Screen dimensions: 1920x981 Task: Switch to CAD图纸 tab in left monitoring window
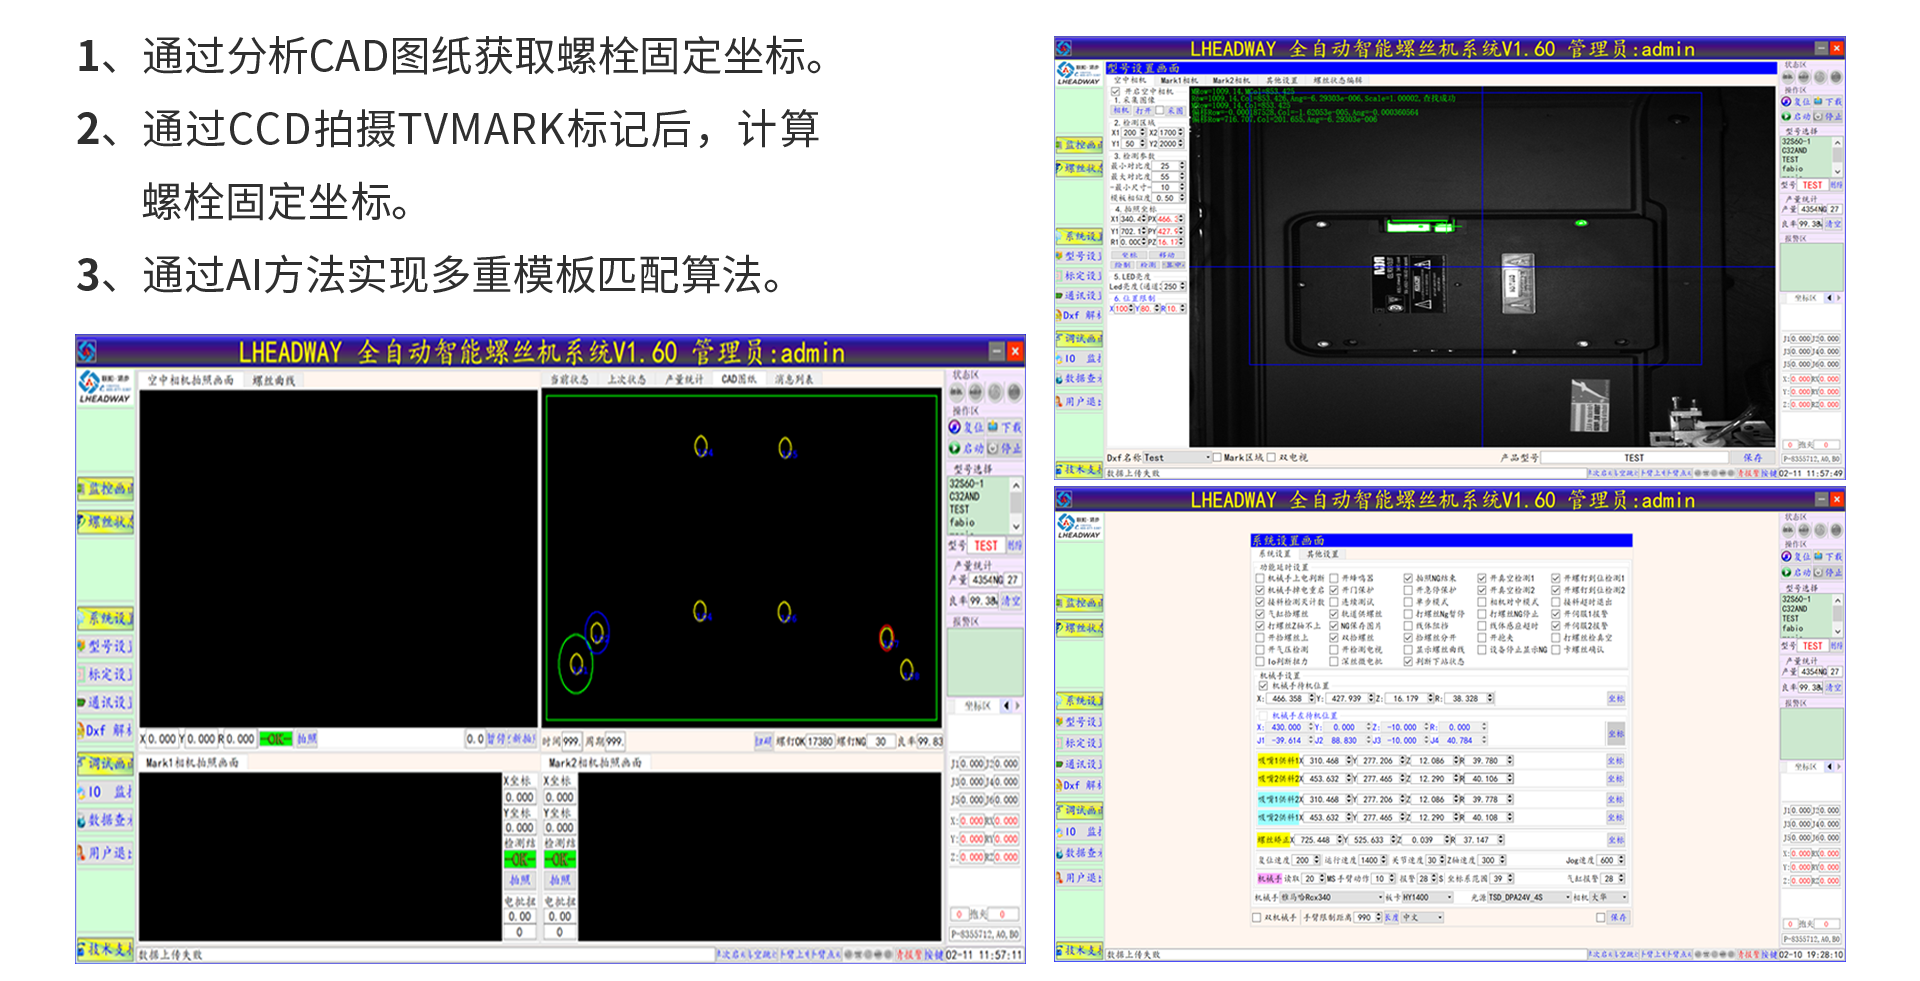(x=739, y=379)
